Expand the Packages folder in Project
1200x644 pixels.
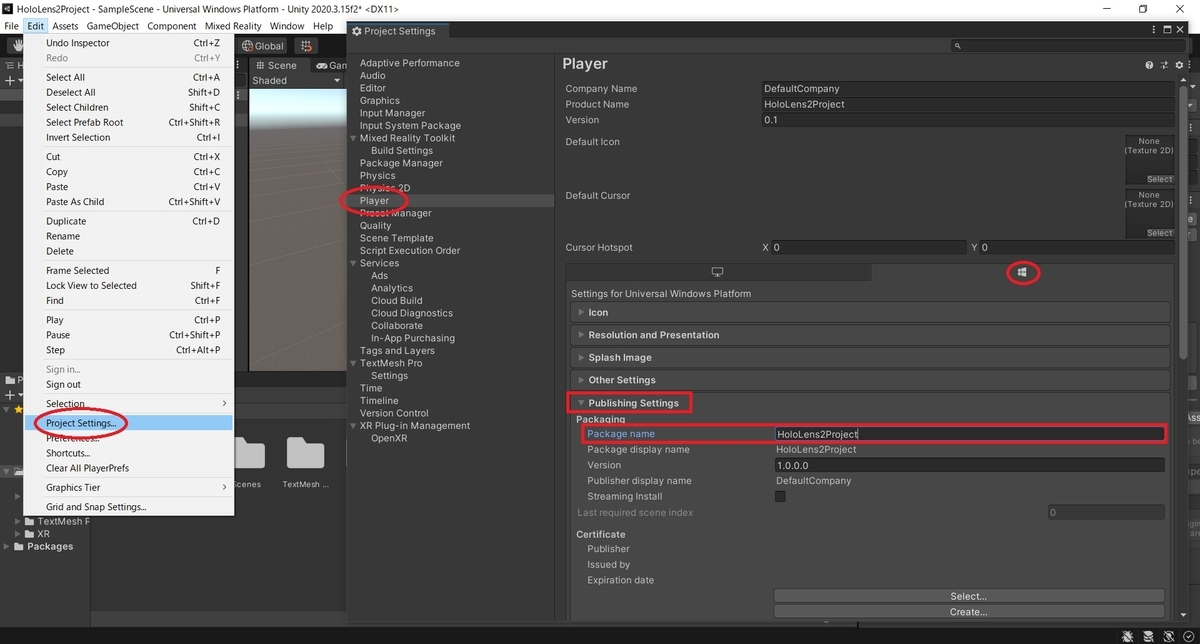tap(8, 547)
